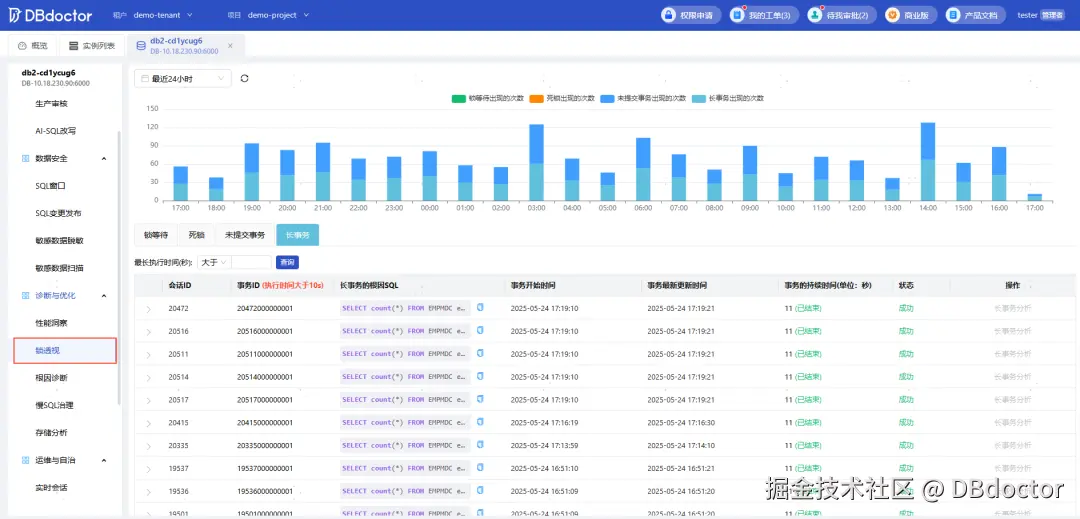This screenshot has width=1080, height=519.
Task: Switch to the 死锁 tab
Action: [x=196, y=235]
